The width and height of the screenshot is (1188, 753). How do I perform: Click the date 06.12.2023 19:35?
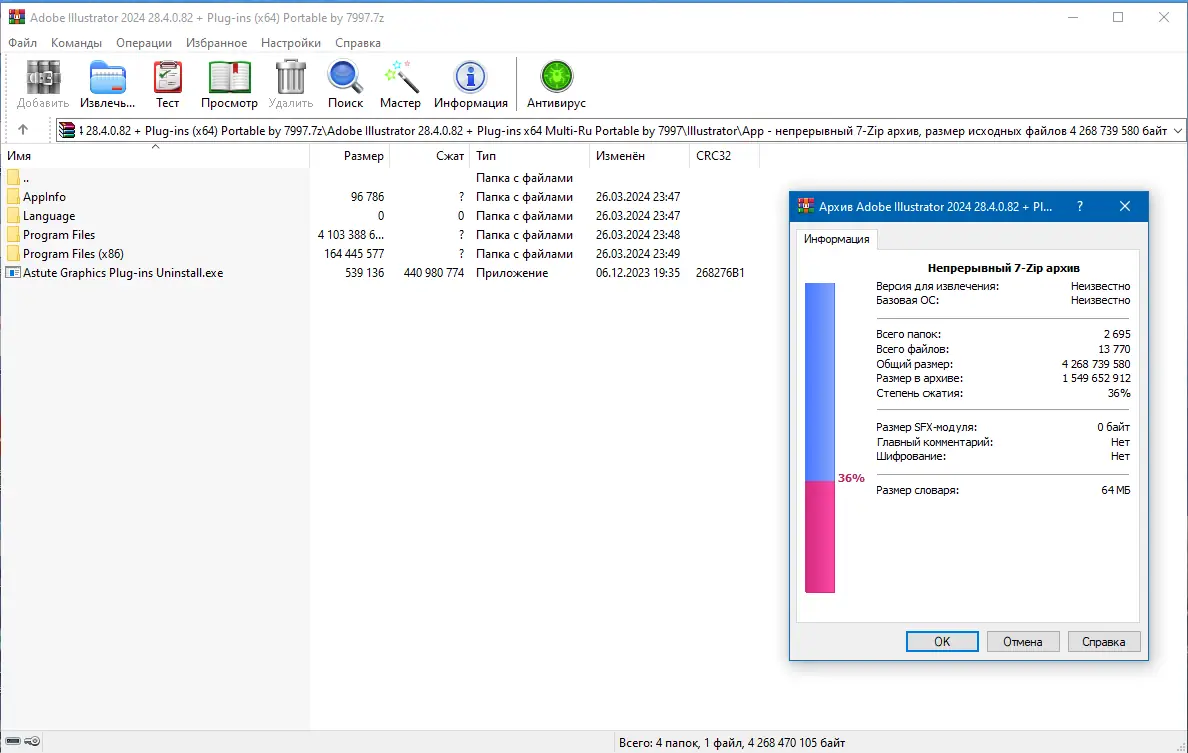[x=638, y=273]
